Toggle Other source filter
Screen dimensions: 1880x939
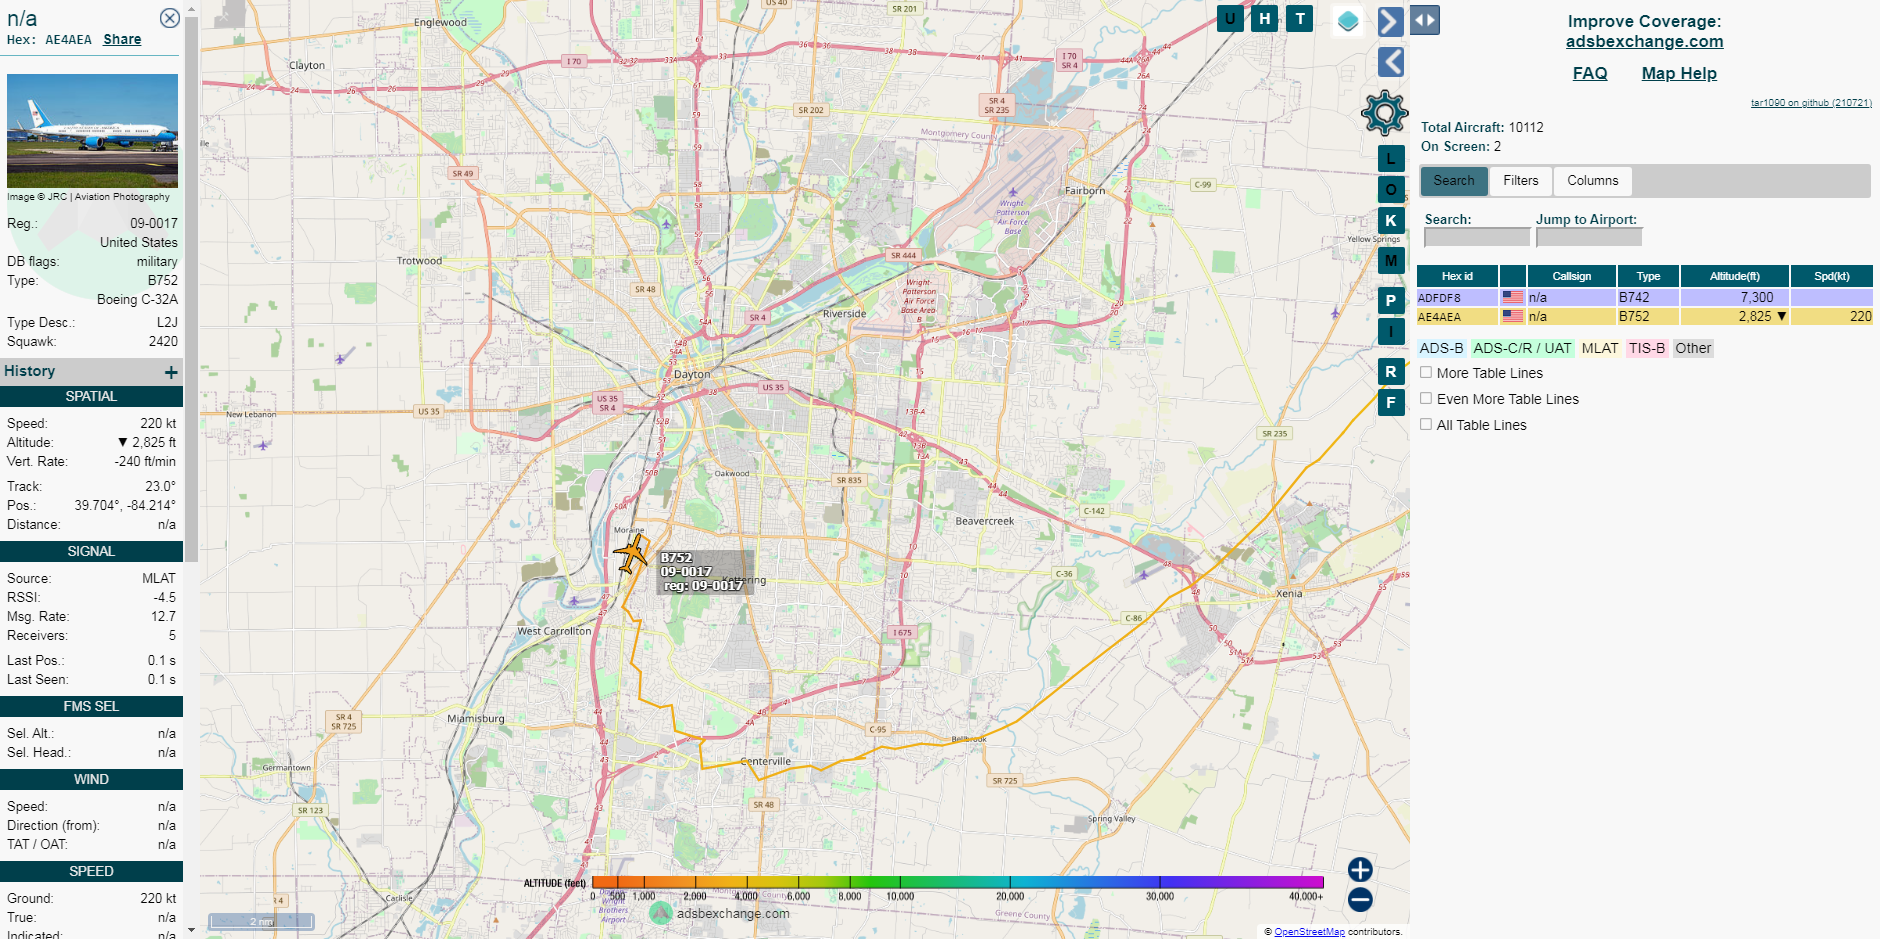tap(1693, 348)
